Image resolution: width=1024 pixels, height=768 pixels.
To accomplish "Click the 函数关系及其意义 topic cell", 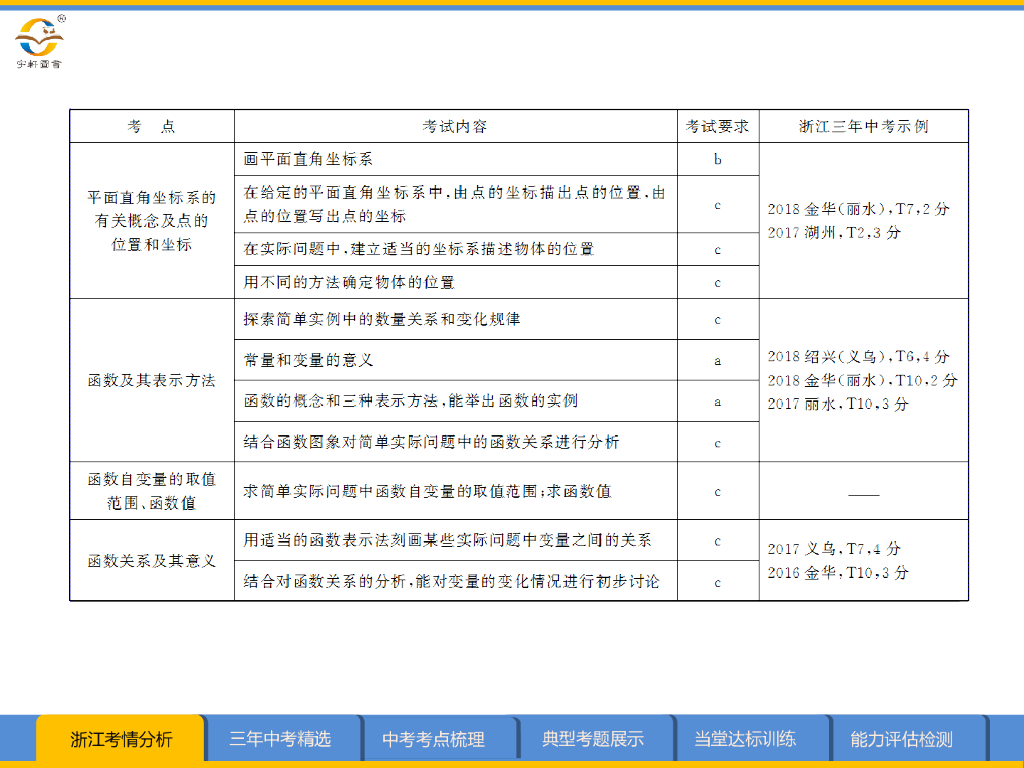I will click(x=151, y=560).
